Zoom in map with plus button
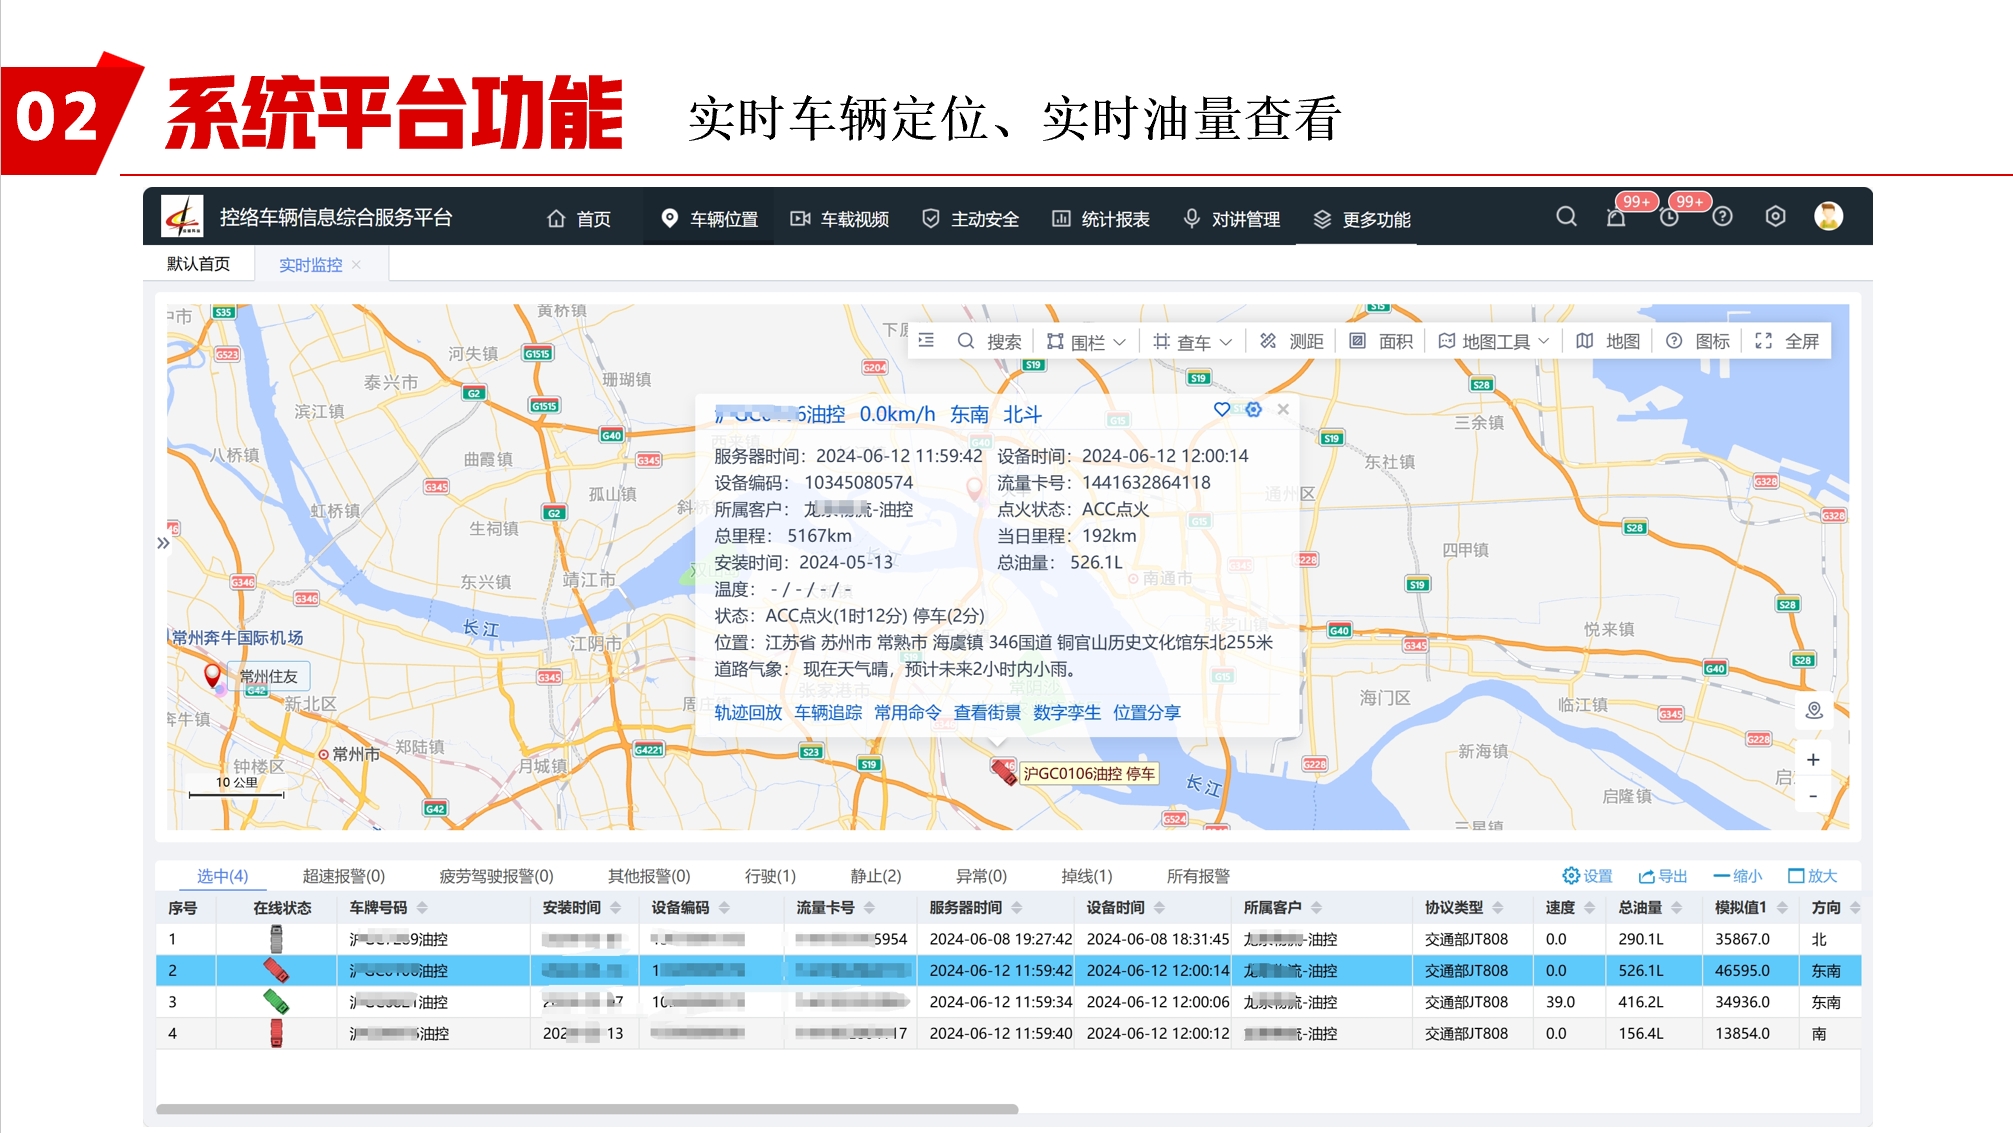 click(1813, 760)
